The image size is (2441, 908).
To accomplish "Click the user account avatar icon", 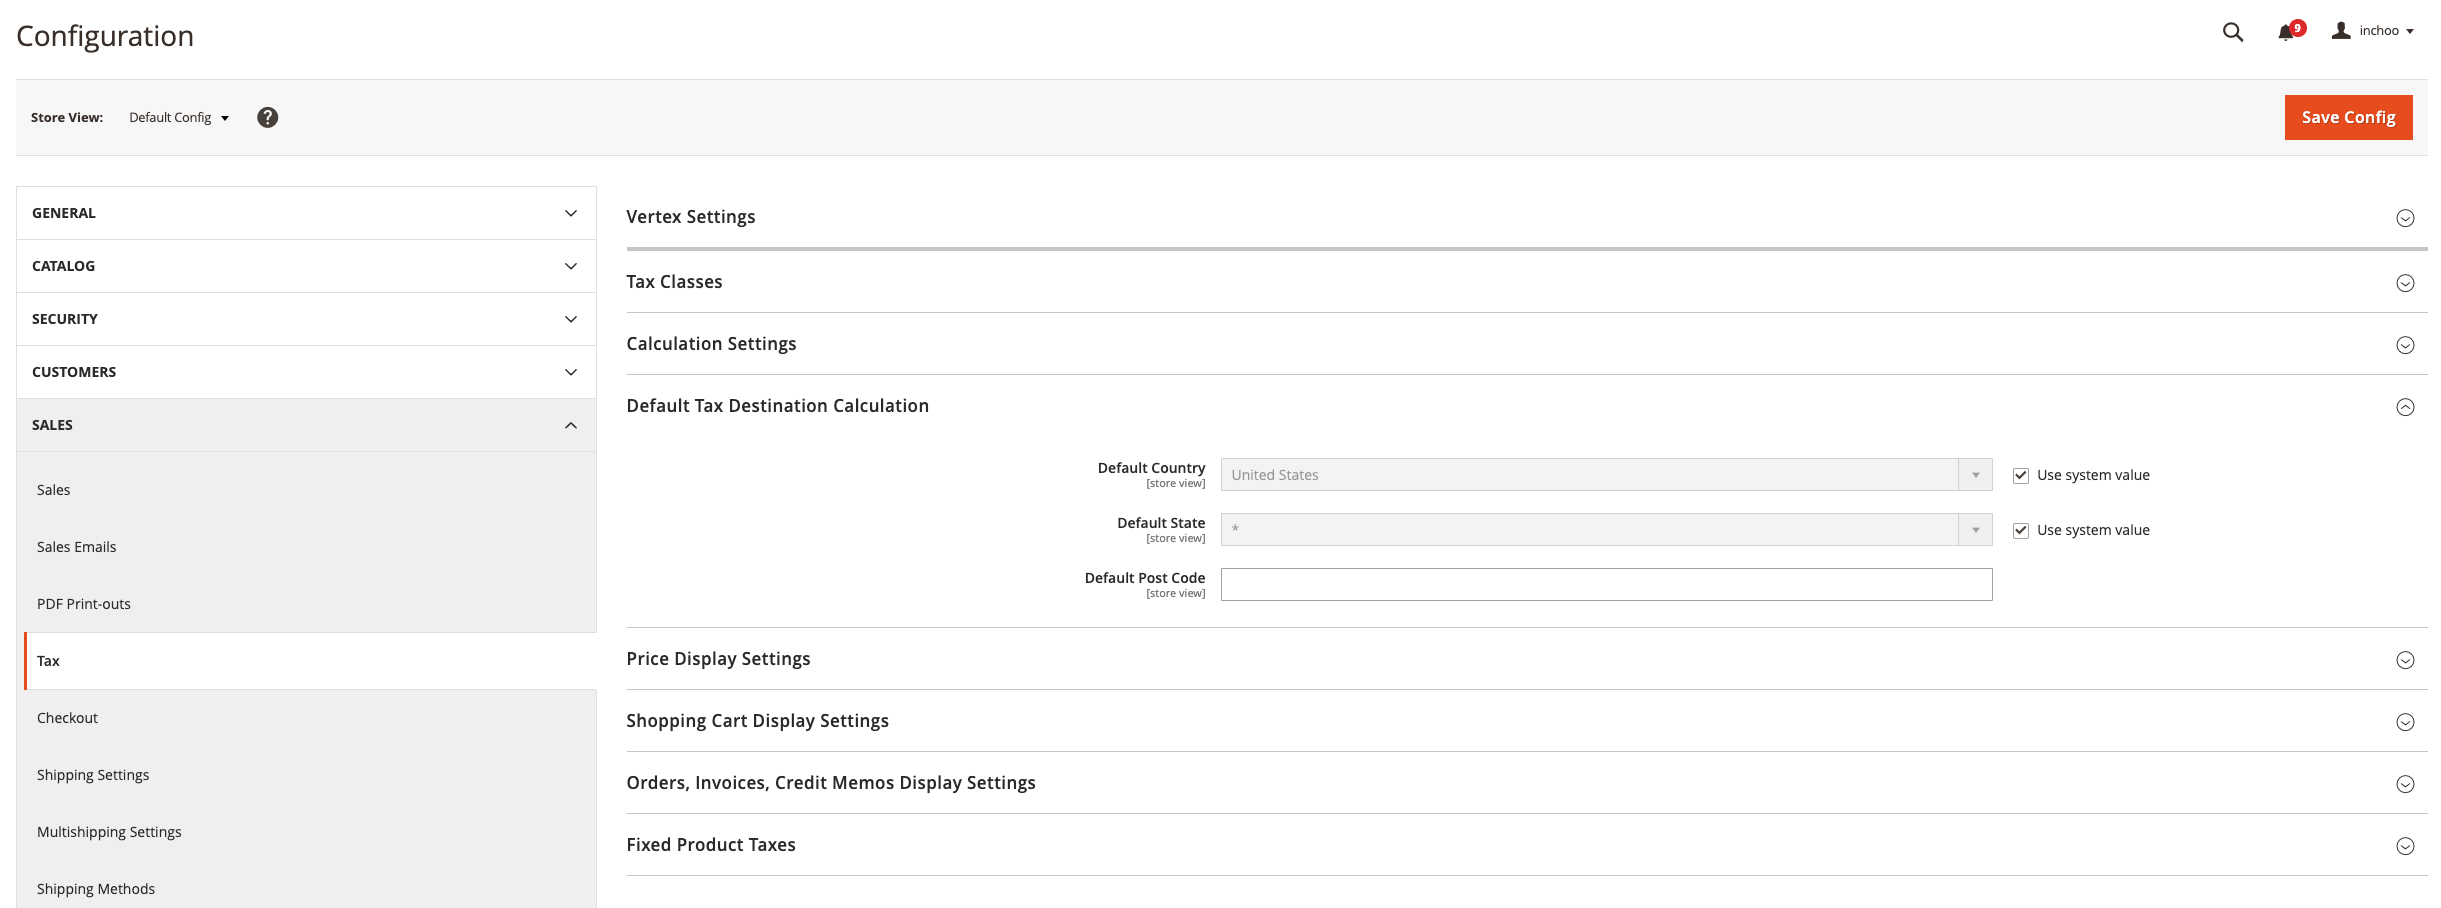I will [2341, 31].
